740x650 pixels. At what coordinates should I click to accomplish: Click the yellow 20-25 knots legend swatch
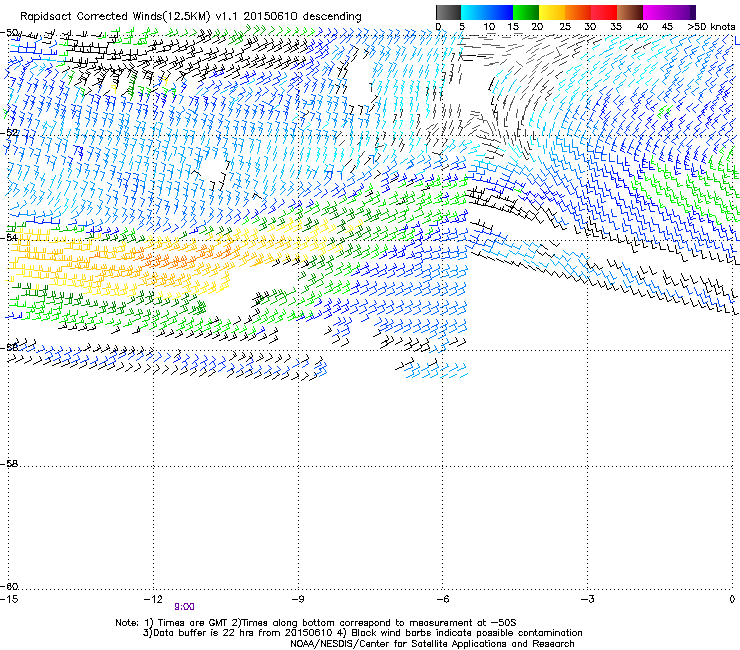pos(552,12)
